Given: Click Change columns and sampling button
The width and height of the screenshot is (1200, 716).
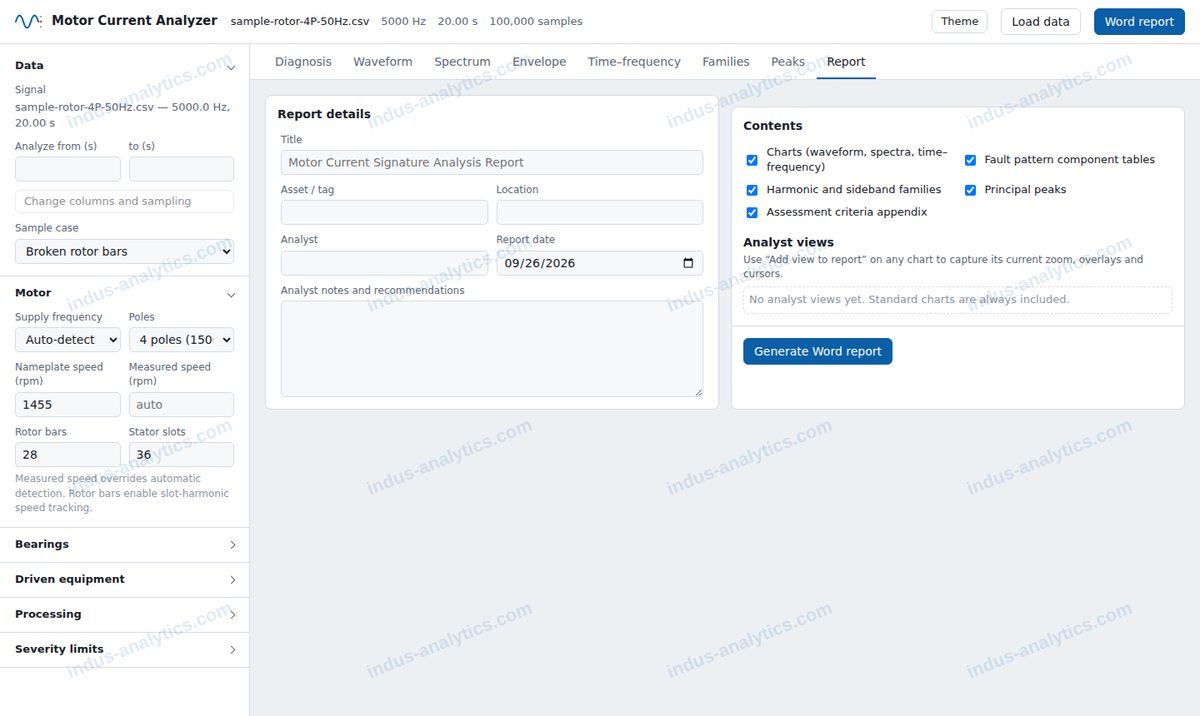Looking at the screenshot, I should click(124, 201).
